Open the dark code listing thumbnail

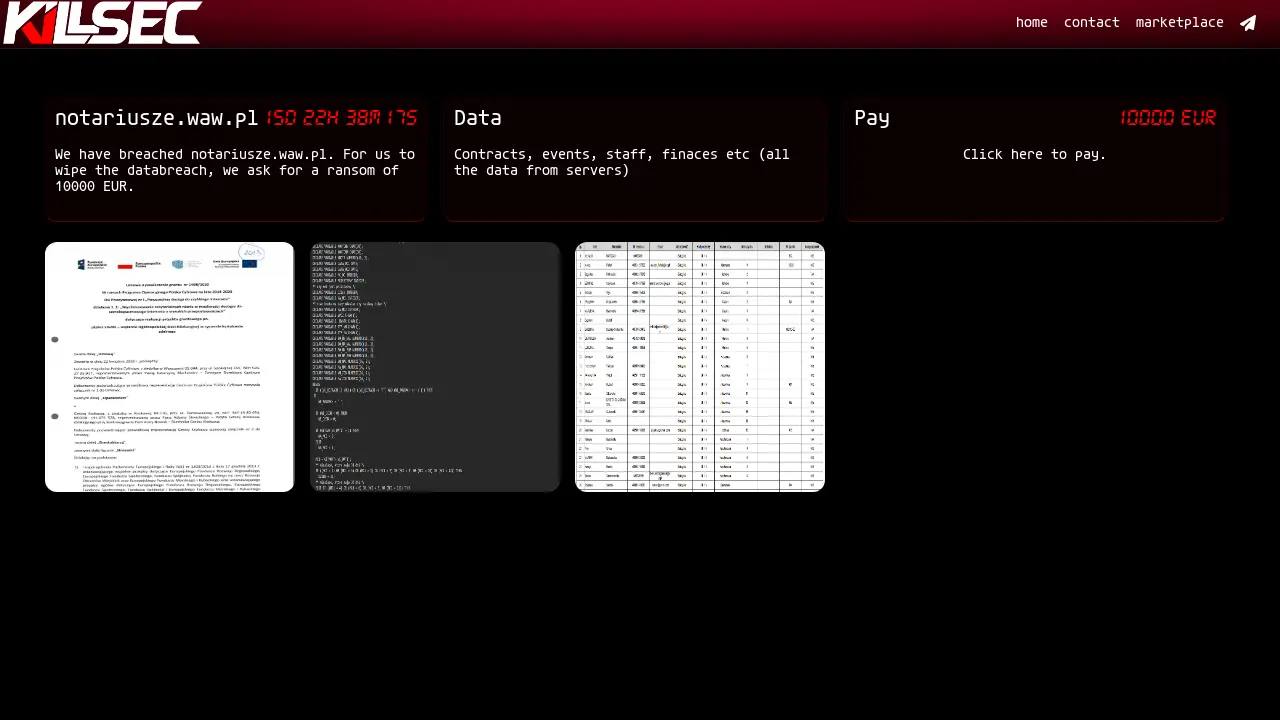[x=434, y=367]
